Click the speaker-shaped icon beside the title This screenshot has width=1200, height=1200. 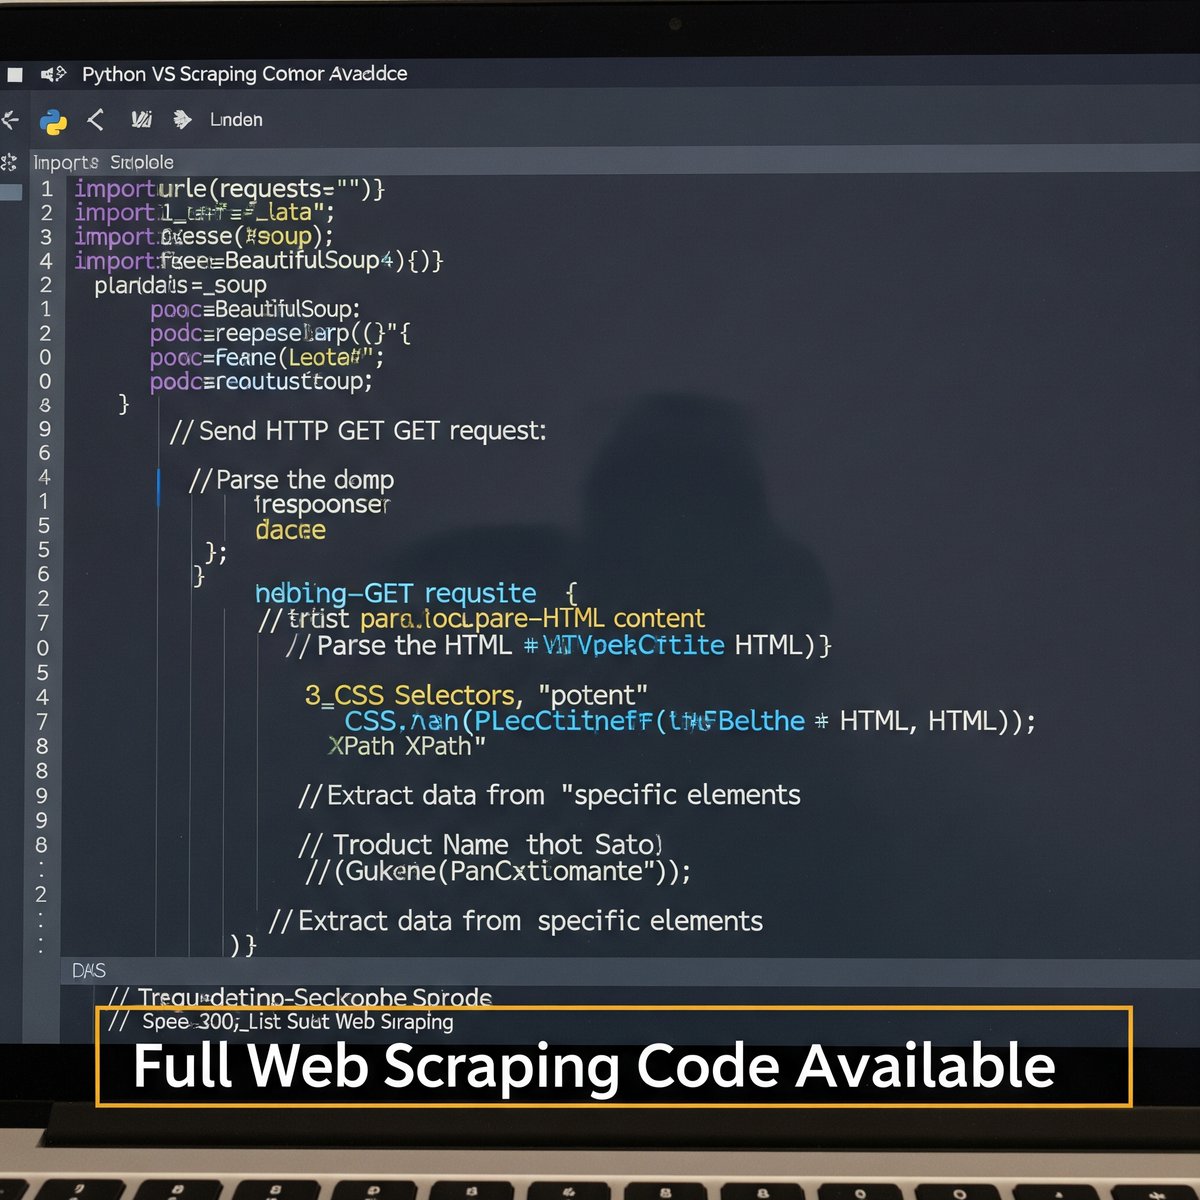[53, 74]
